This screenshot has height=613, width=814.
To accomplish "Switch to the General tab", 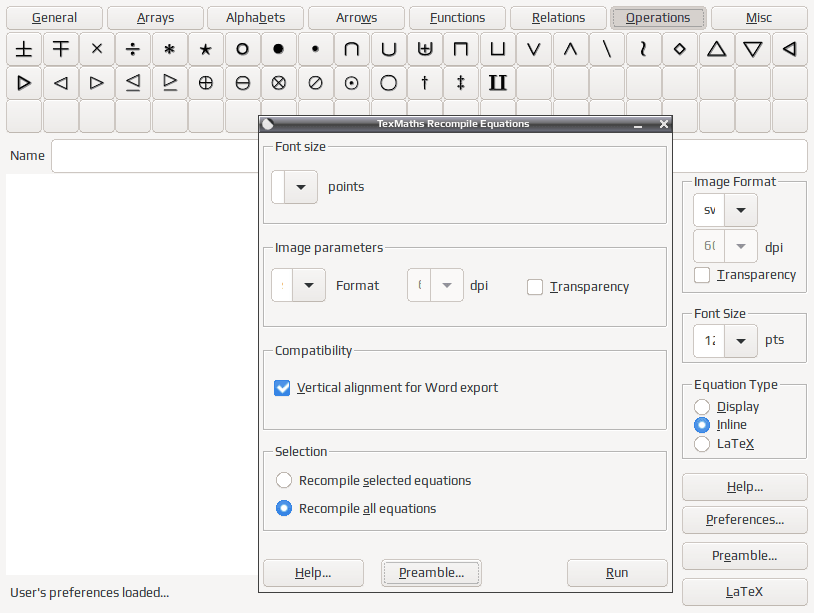I will tap(54, 18).
